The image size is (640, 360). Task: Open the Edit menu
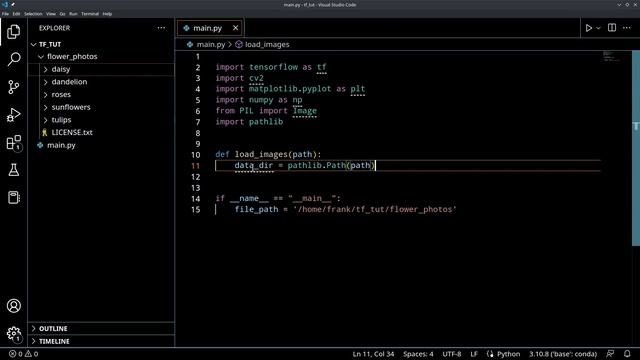pos(16,14)
